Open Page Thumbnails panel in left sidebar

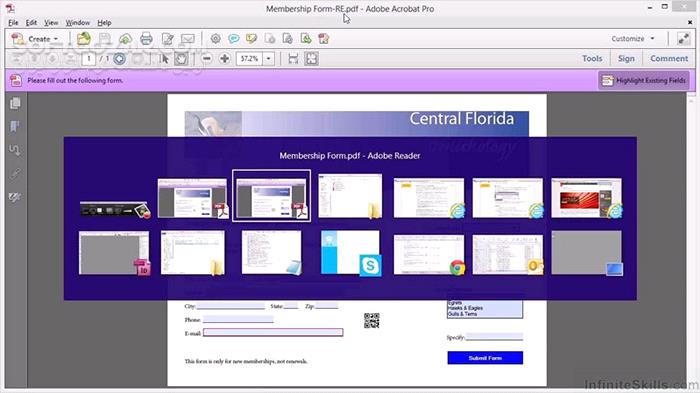pos(15,103)
